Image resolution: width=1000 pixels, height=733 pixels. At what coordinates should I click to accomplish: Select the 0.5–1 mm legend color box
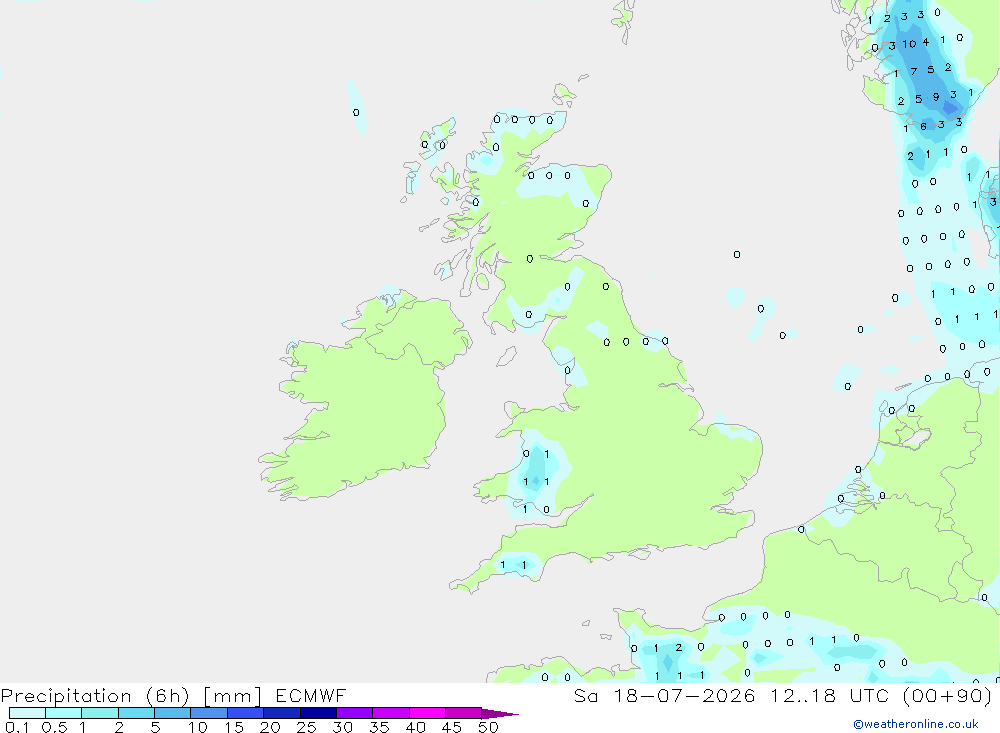(x=63, y=713)
